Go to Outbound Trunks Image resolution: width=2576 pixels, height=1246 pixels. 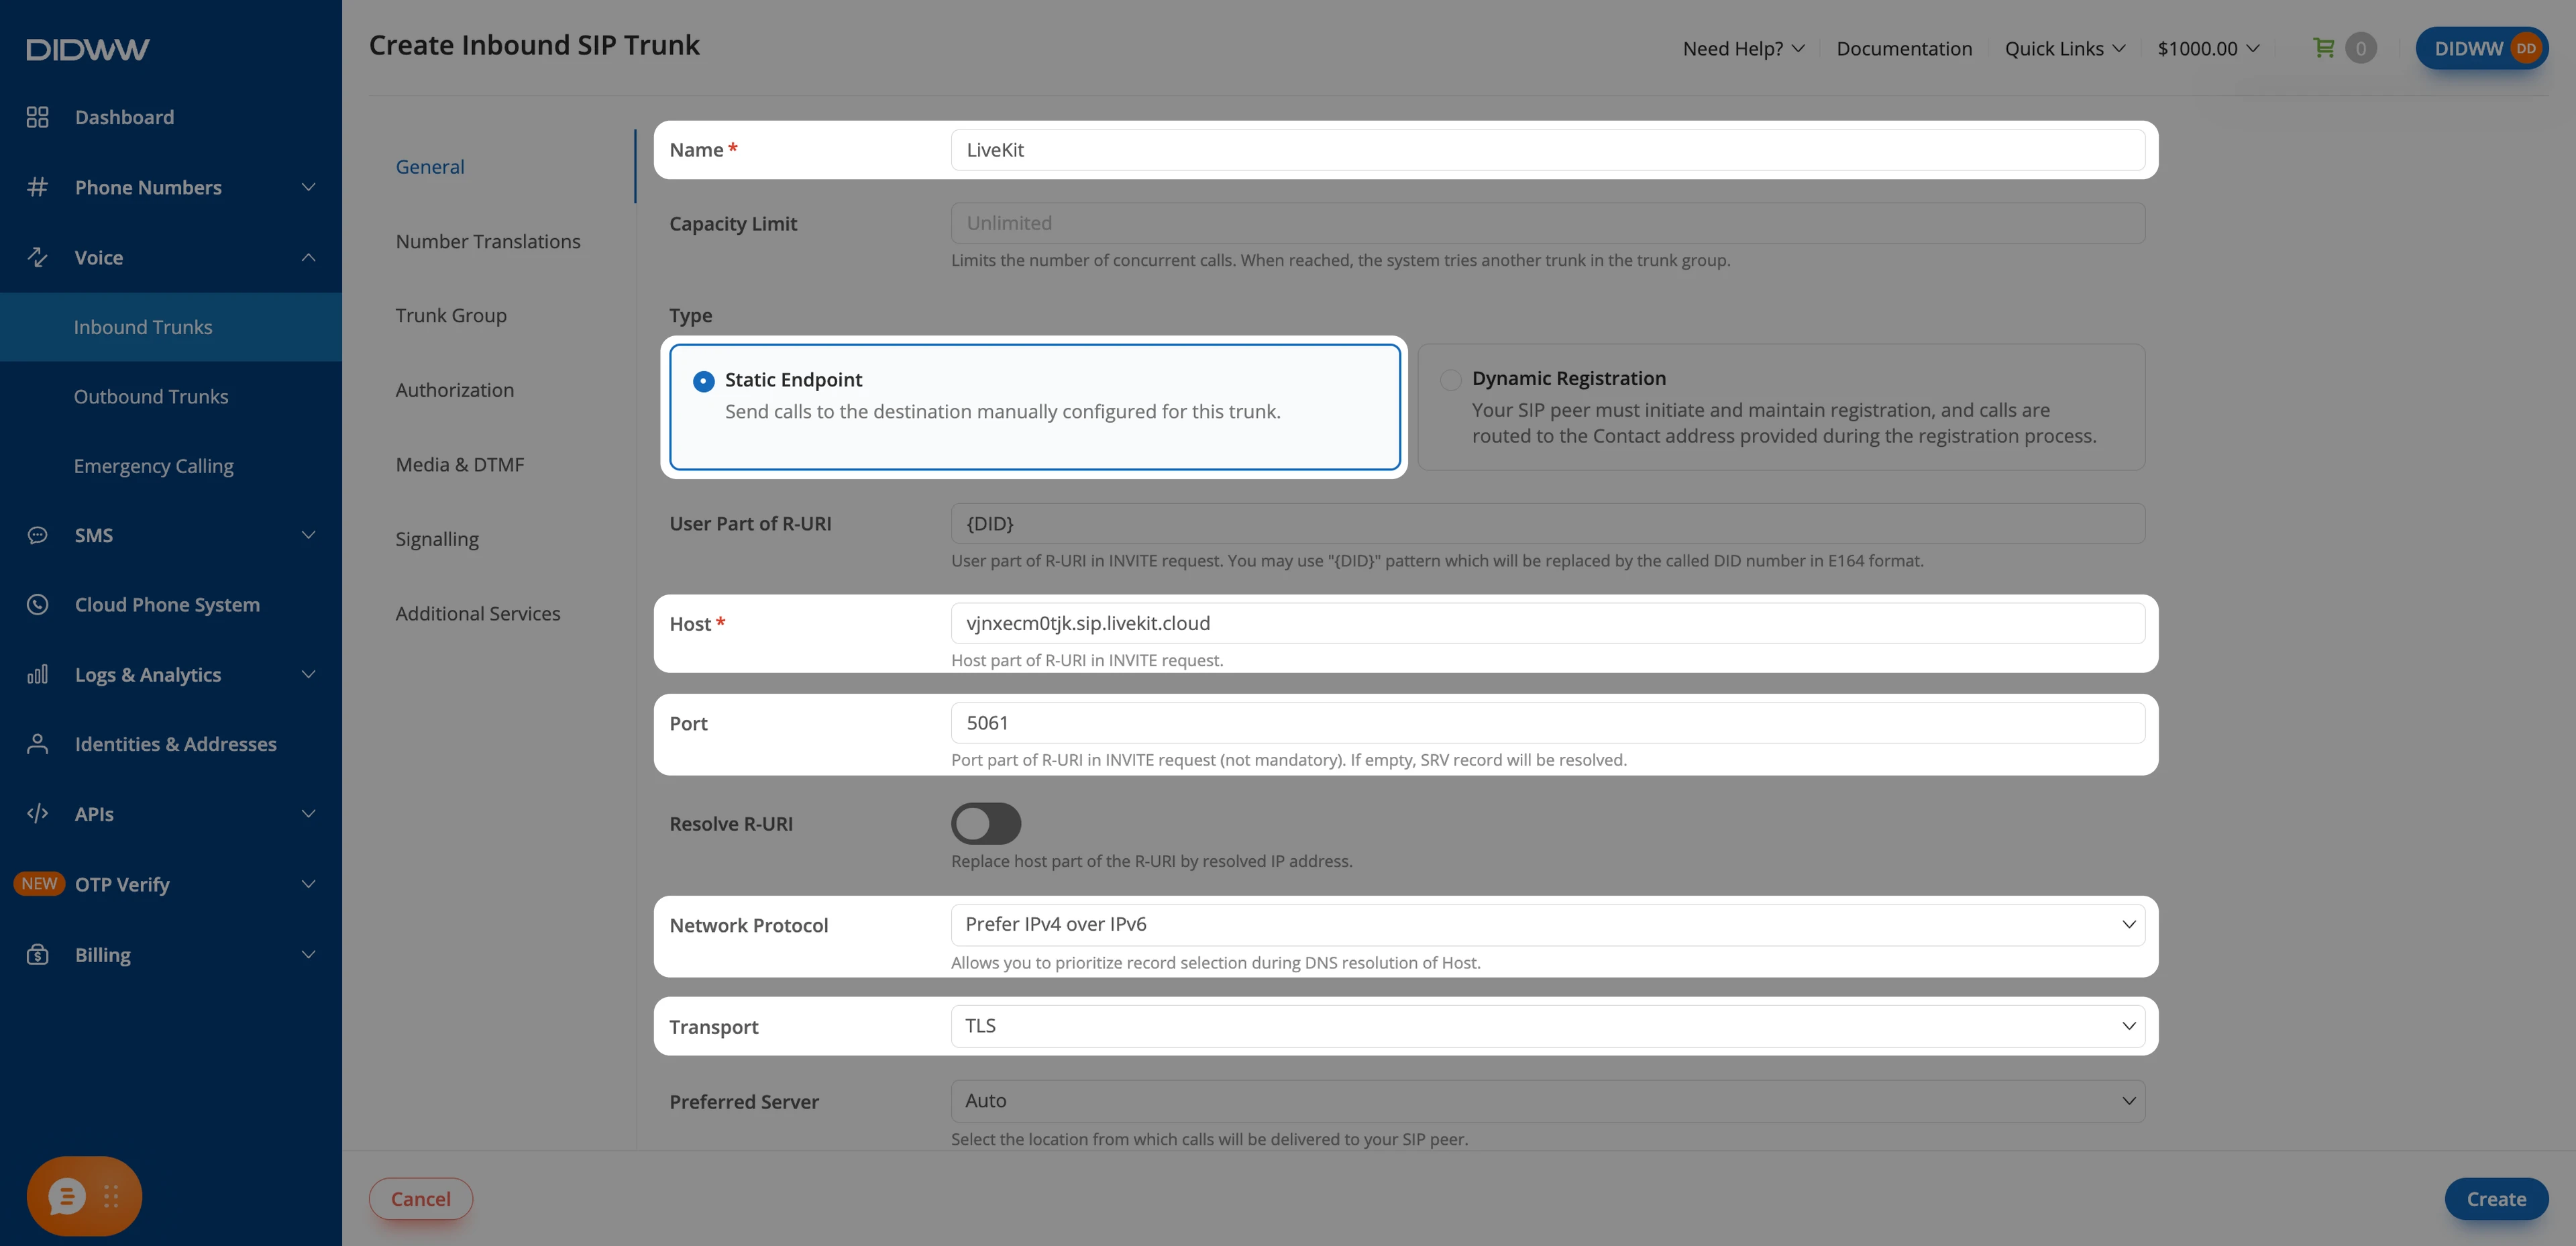(x=151, y=396)
